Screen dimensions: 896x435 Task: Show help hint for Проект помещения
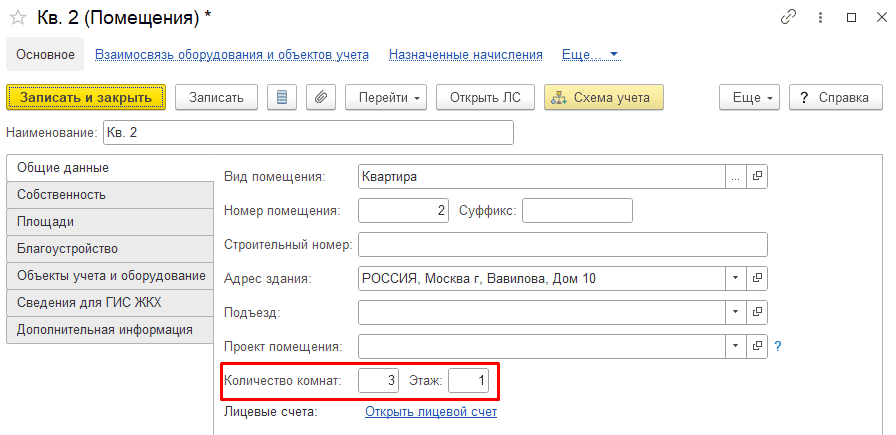(x=777, y=346)
